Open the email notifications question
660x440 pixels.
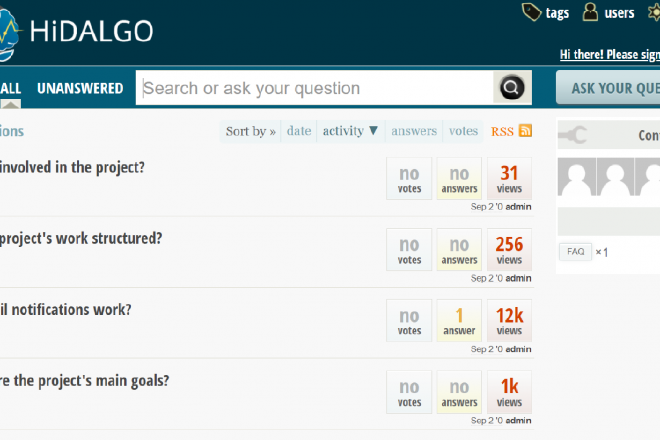[65, 310]
